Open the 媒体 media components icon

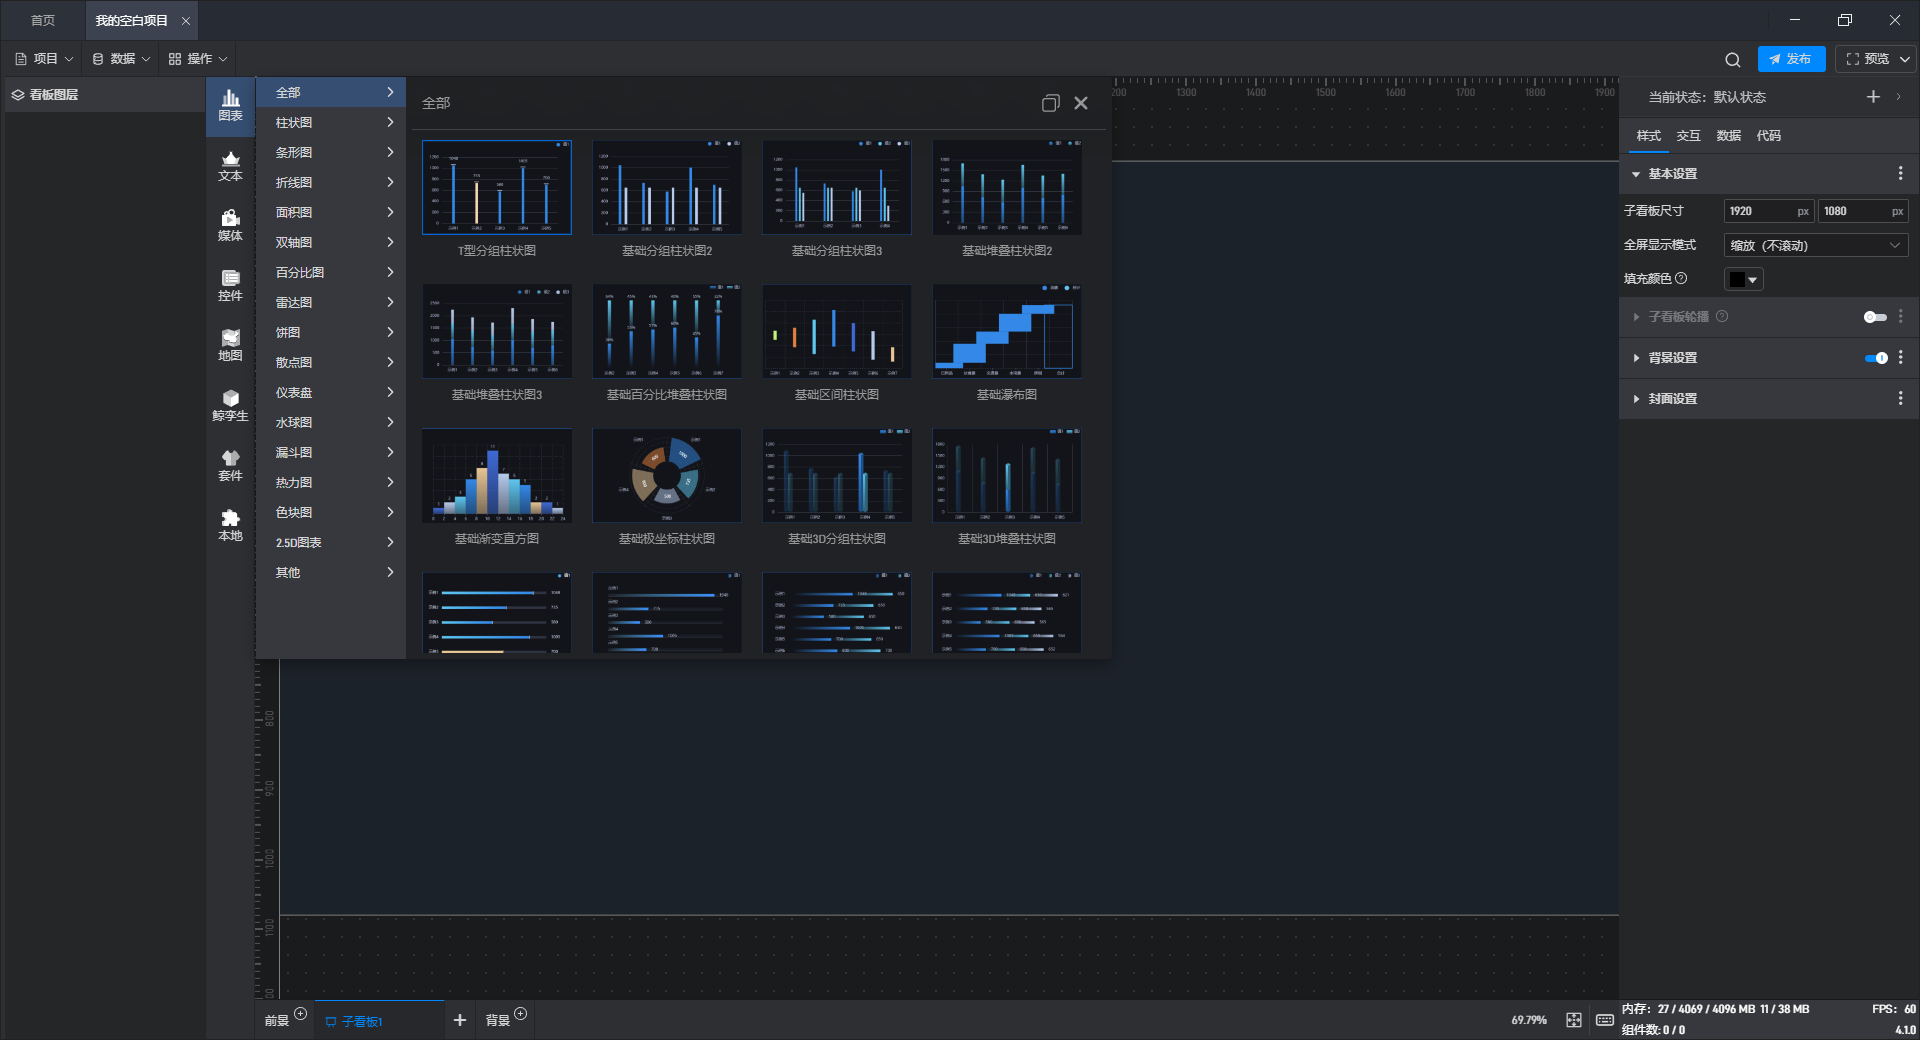[230, 225]
